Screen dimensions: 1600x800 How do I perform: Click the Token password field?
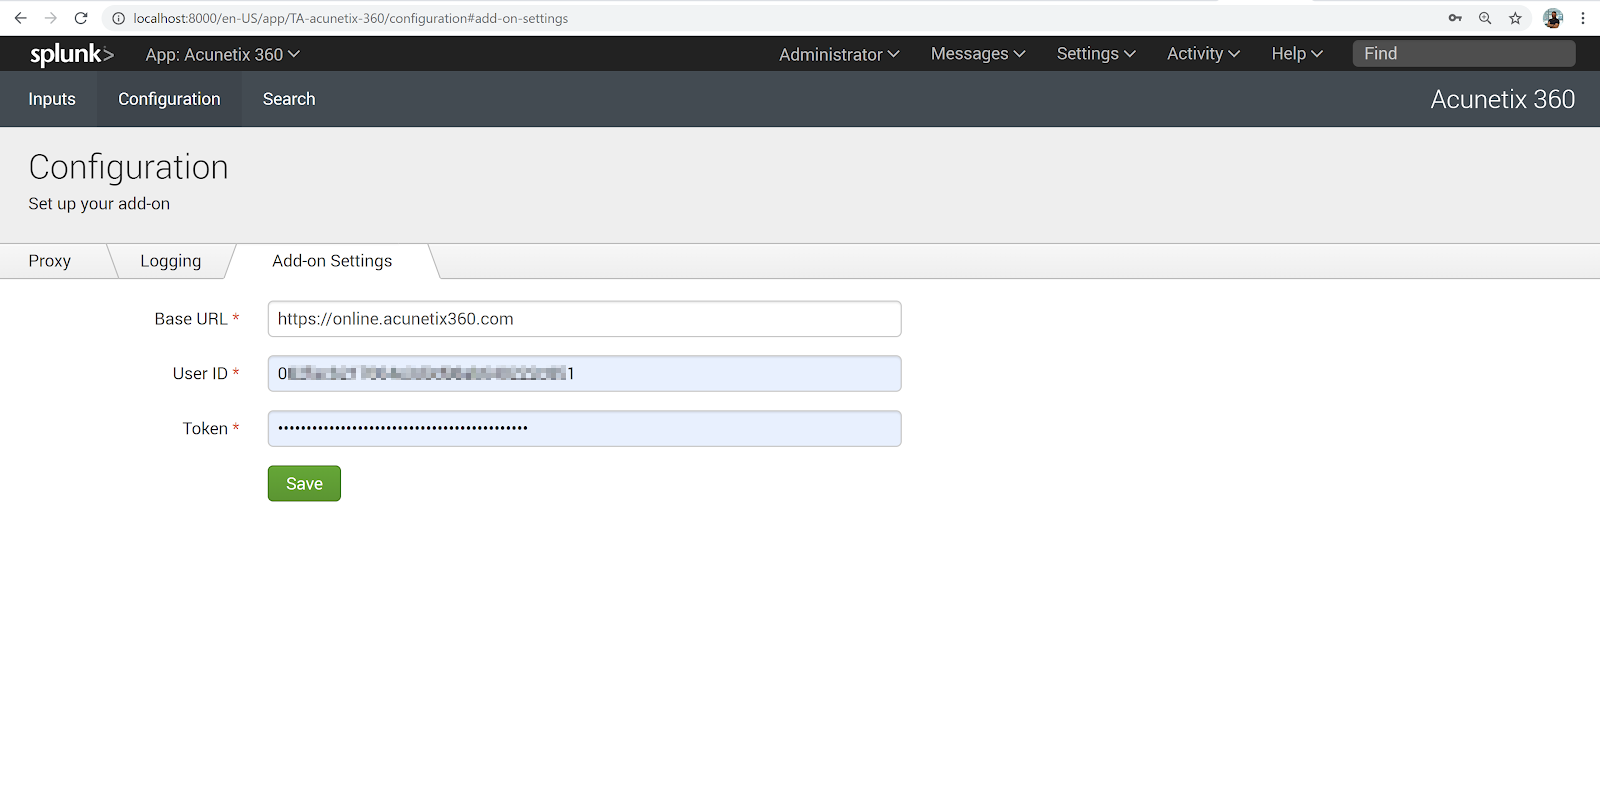point(584,429)
